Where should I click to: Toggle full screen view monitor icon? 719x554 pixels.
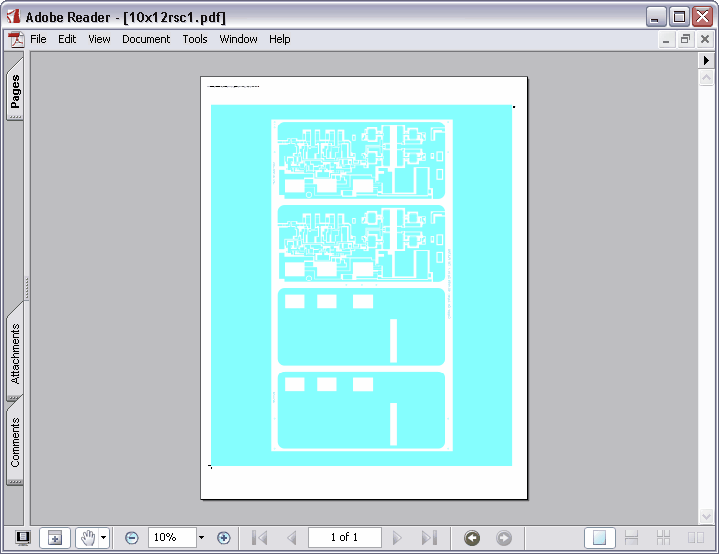(x=22, y=537)
